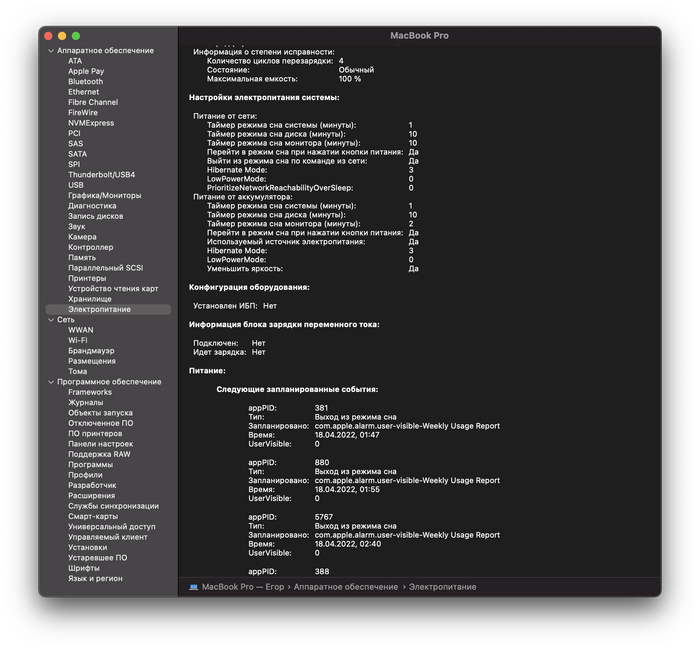Select Поддержка RAW item

pyautogui.click(x=100, y=454)
